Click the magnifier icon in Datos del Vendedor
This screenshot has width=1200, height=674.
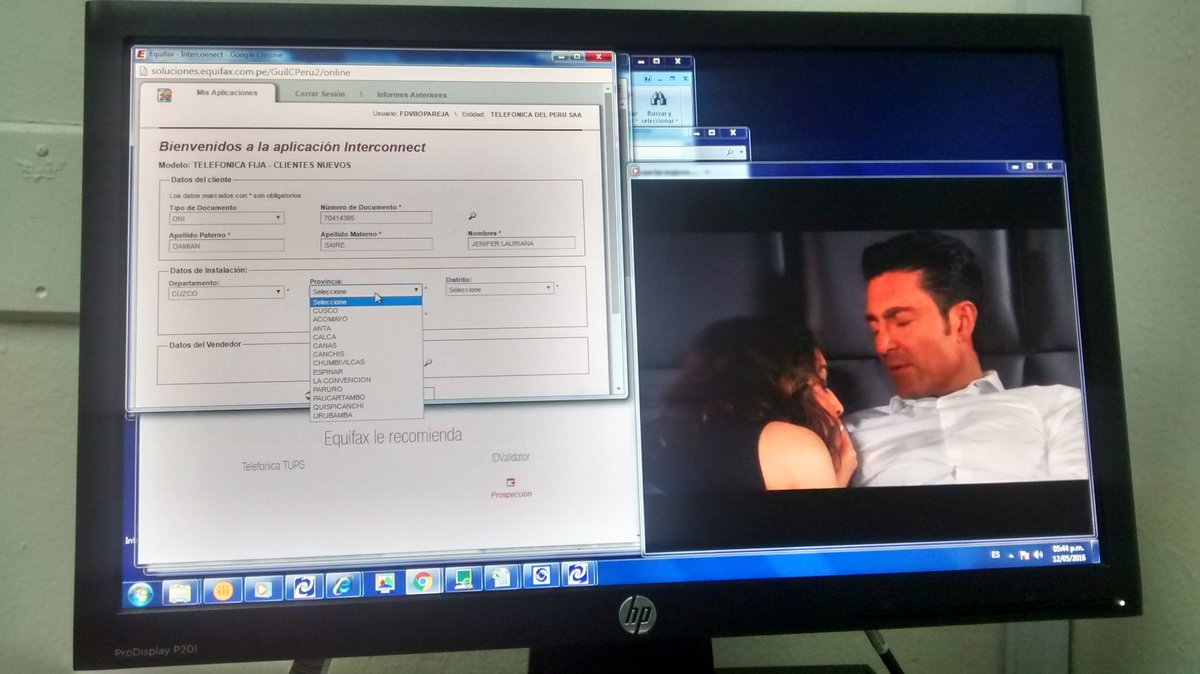(428, 363)
